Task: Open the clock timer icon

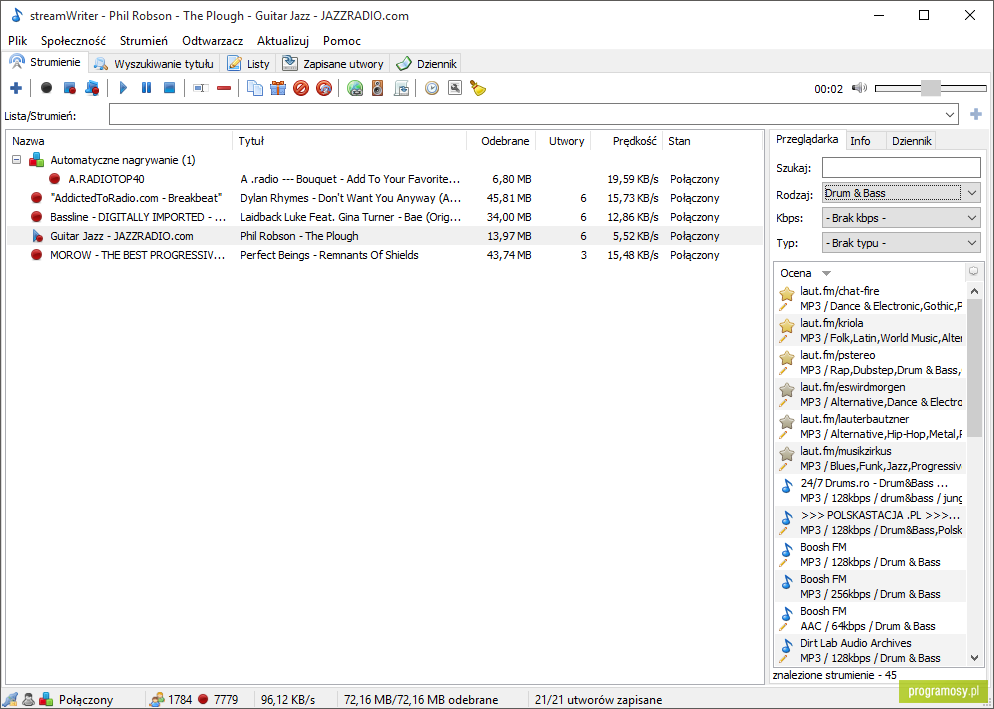Action: coord(432,88)
